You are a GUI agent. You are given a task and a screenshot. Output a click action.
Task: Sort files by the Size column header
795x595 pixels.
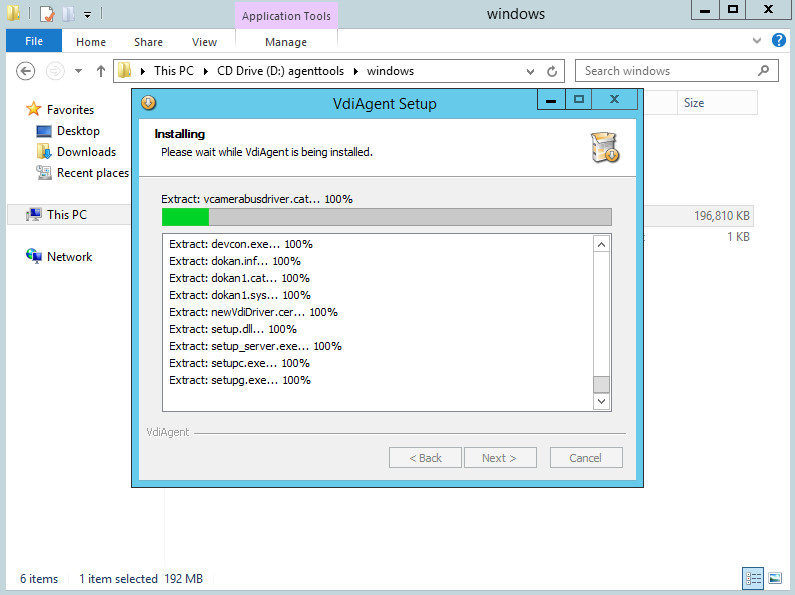click(717, 103)
